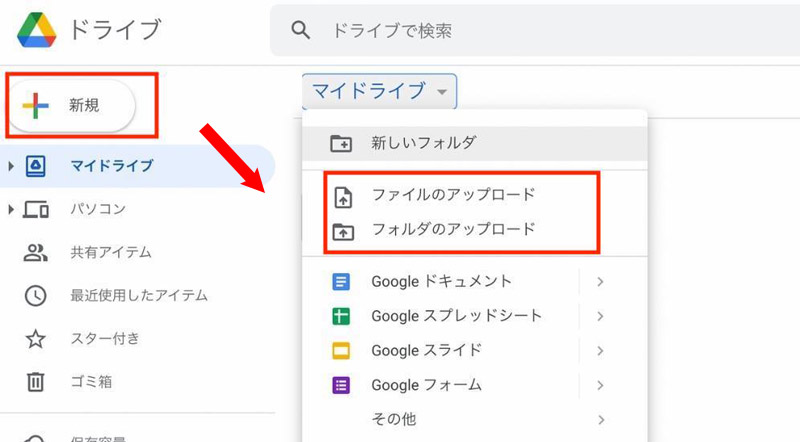
Task: Click the file upload icon
Action: pos(343,197)
